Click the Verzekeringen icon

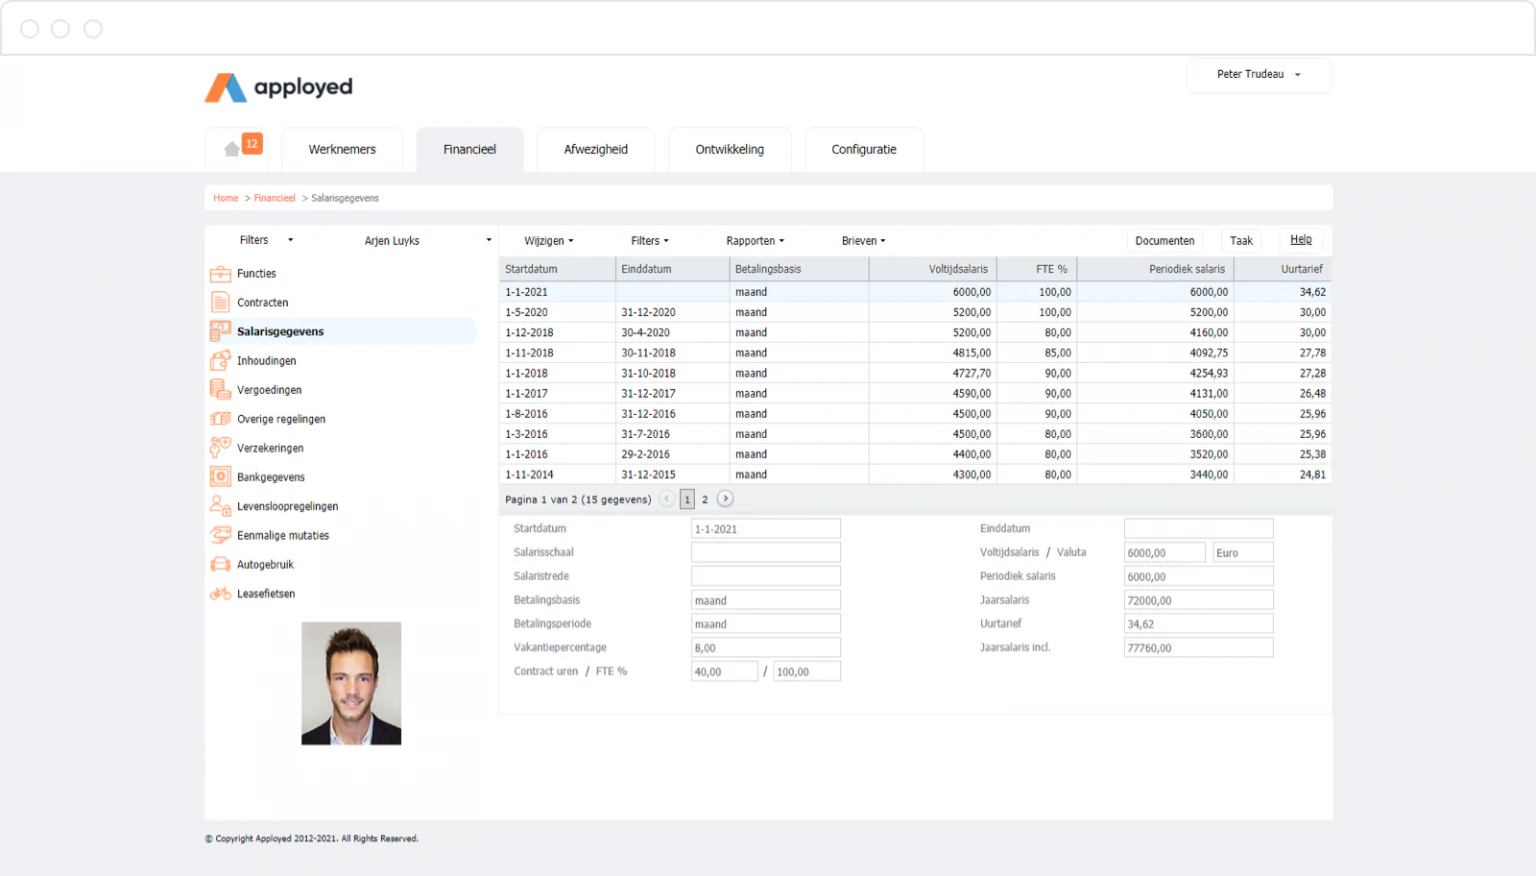(x=220, y=447)
